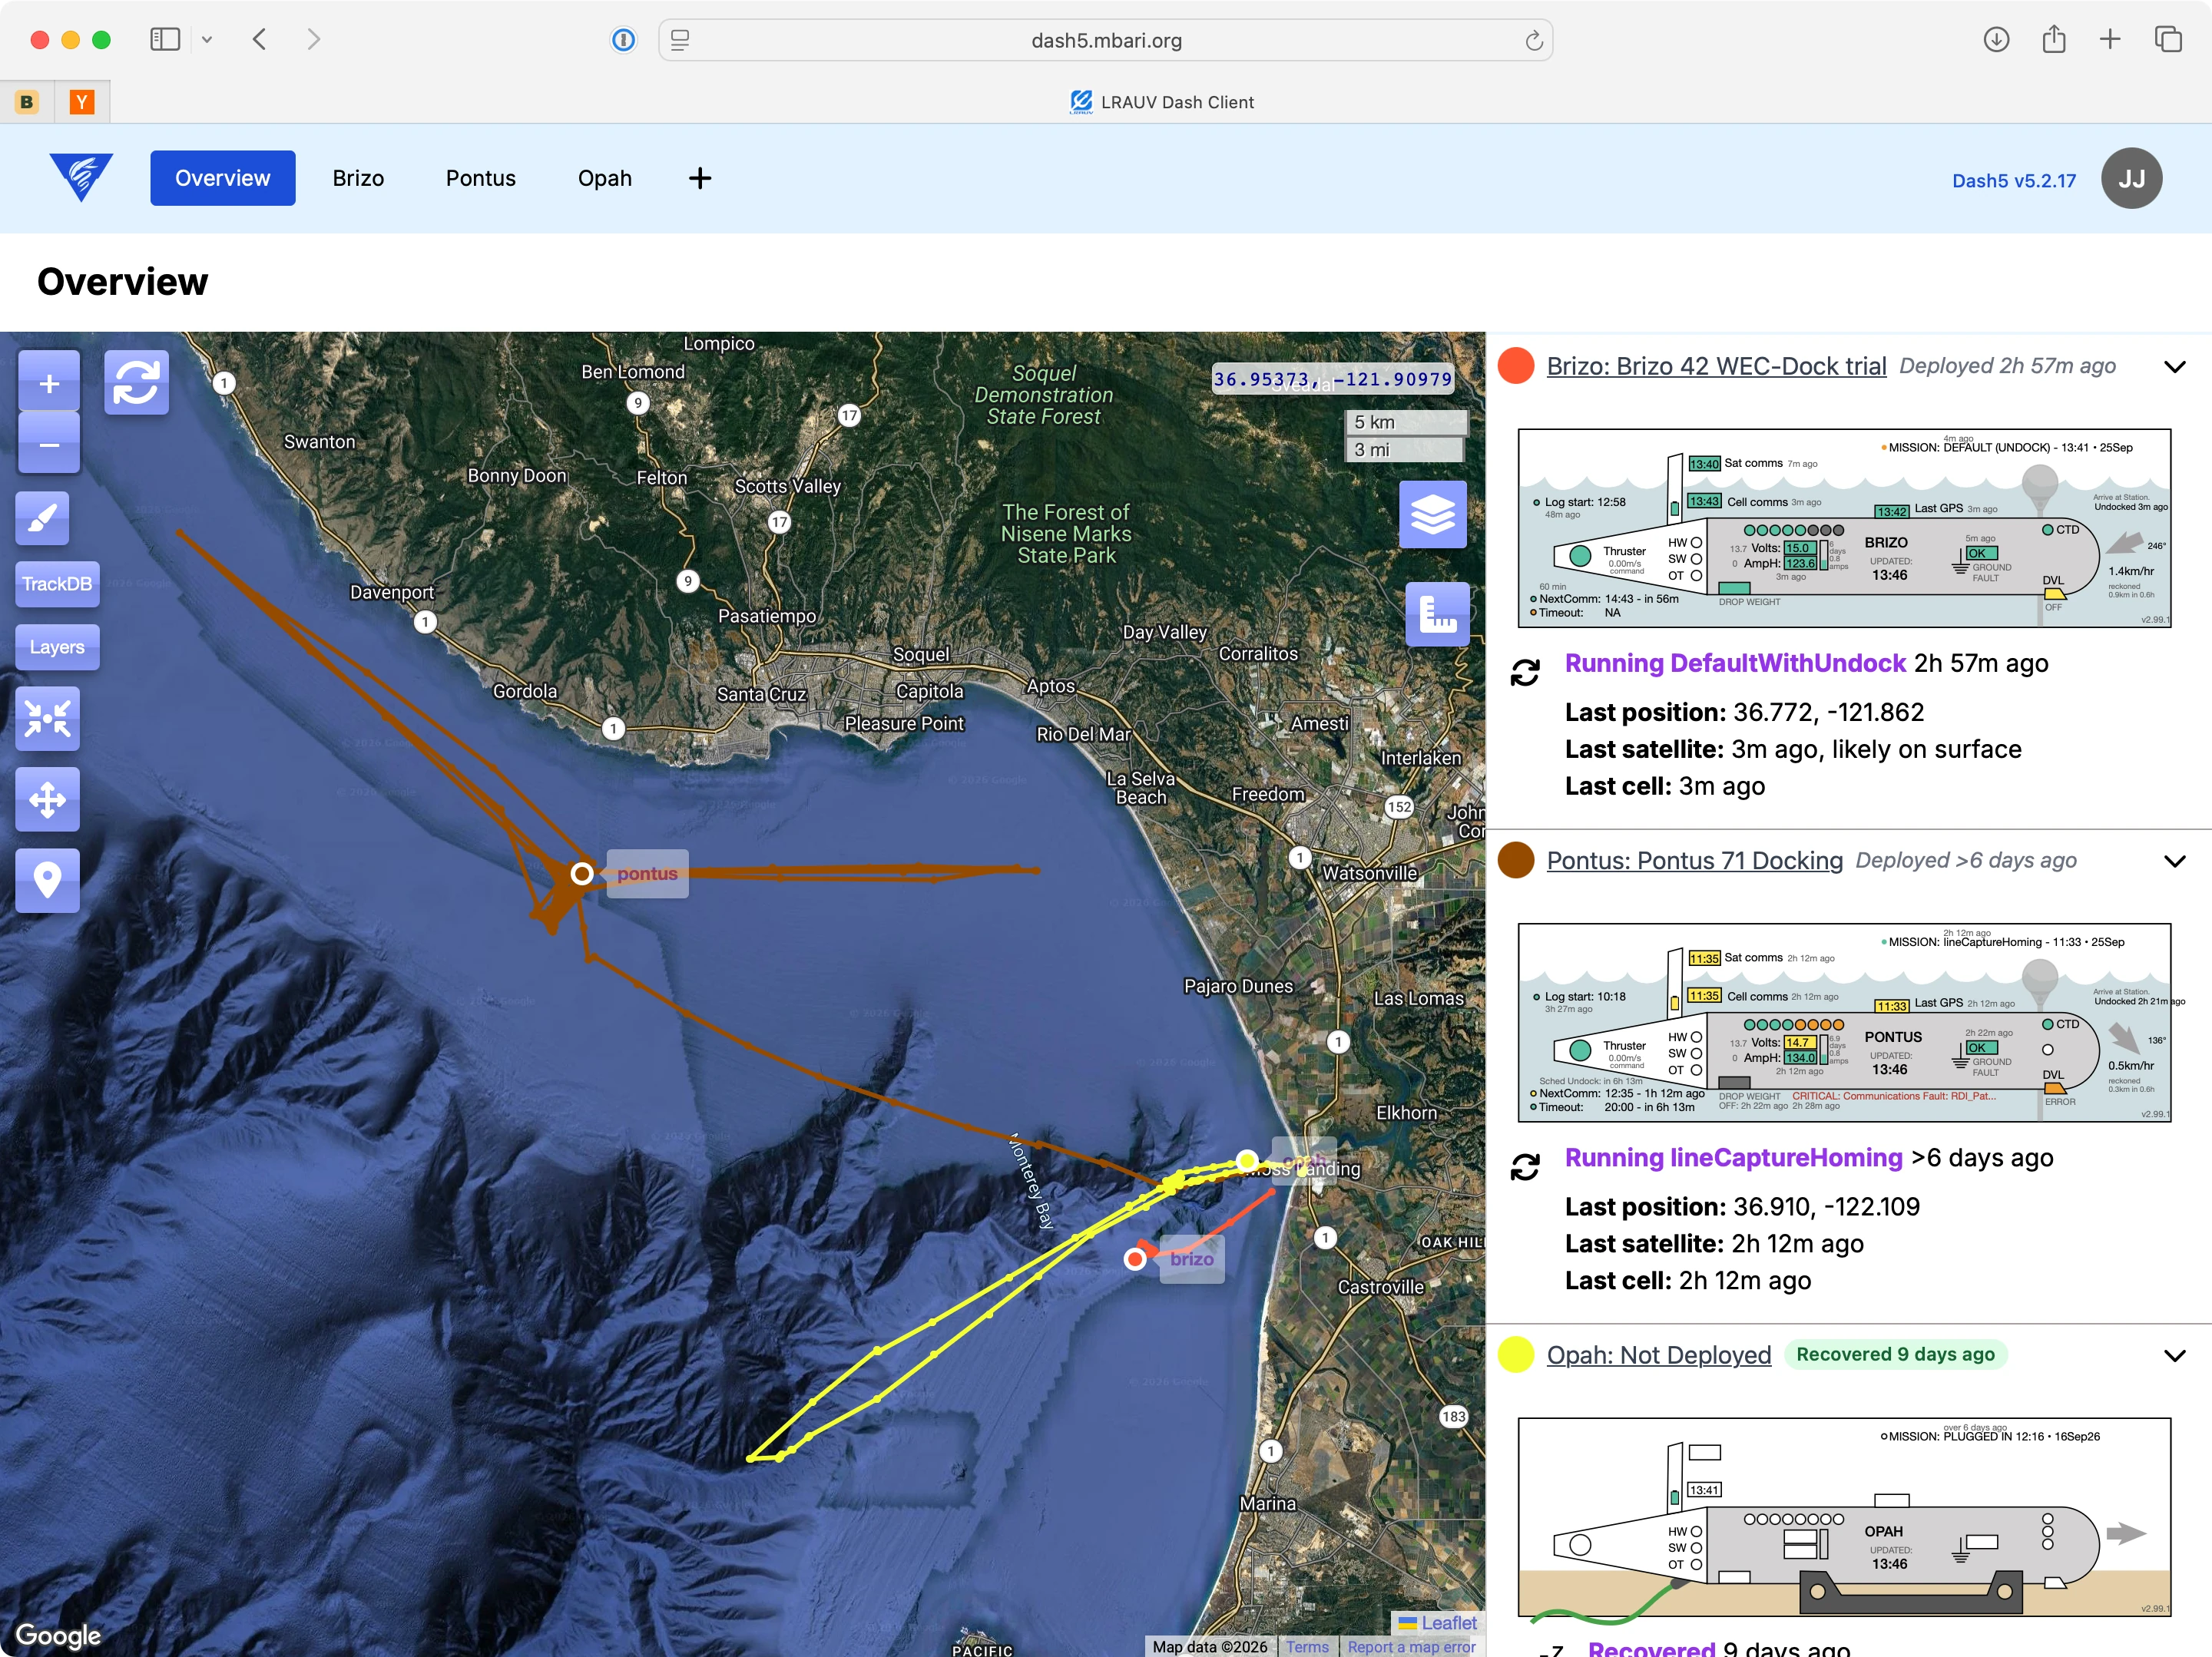Reload the page in Safari
Screen dimensions: 2212x1657
(1533, 40)
